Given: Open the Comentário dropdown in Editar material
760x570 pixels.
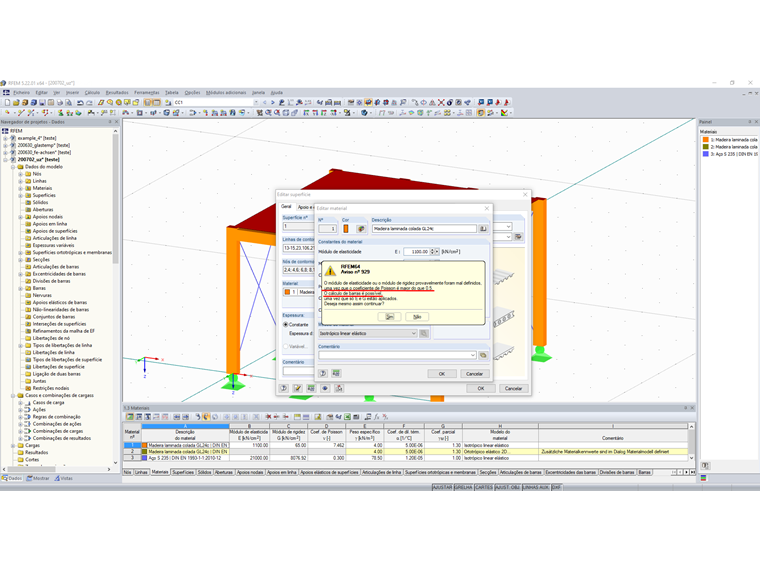Looking at the screenshot, I should [473, 355].
